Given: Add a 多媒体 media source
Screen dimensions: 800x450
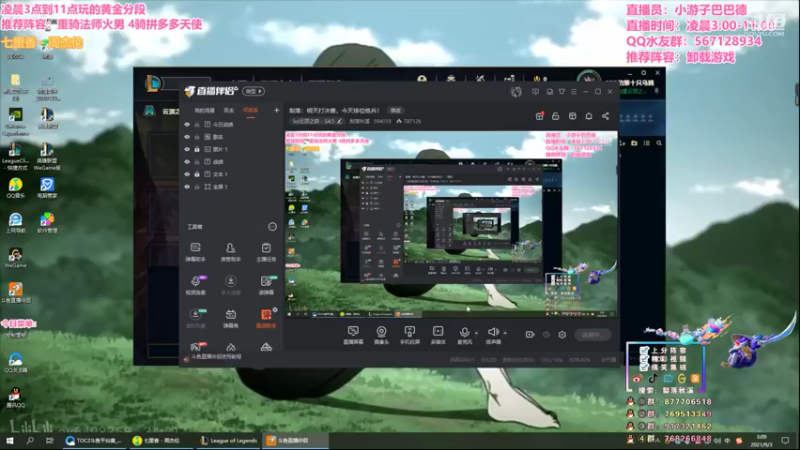Looking at the screenshot, I should pos(438,335).
